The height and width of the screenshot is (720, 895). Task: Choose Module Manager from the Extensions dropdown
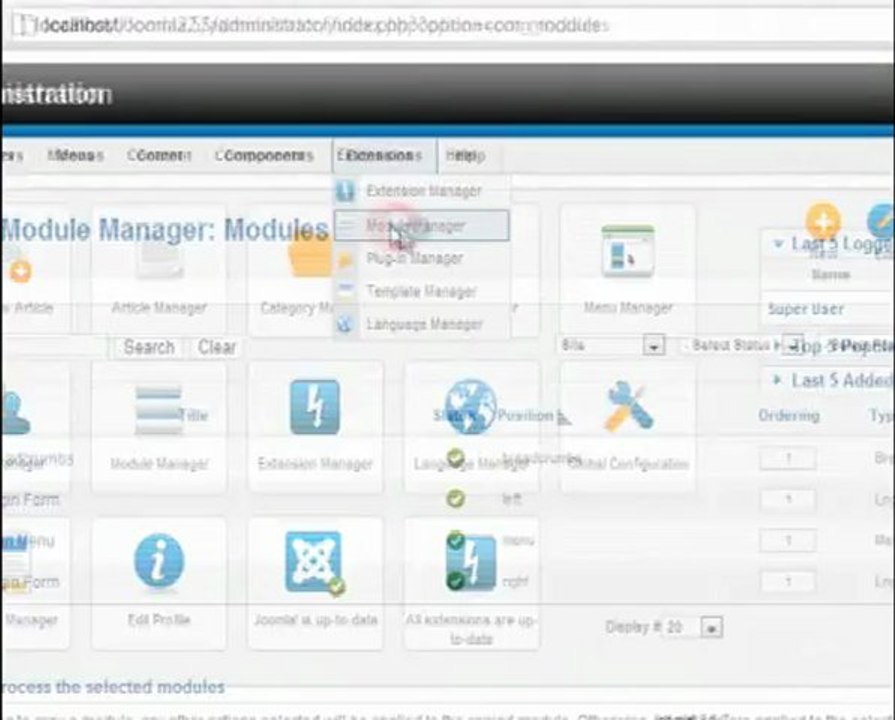point(421,226)
